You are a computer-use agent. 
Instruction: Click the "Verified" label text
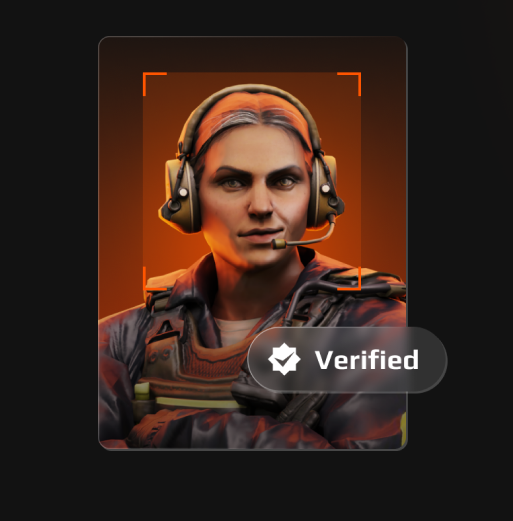click(367, 360)
